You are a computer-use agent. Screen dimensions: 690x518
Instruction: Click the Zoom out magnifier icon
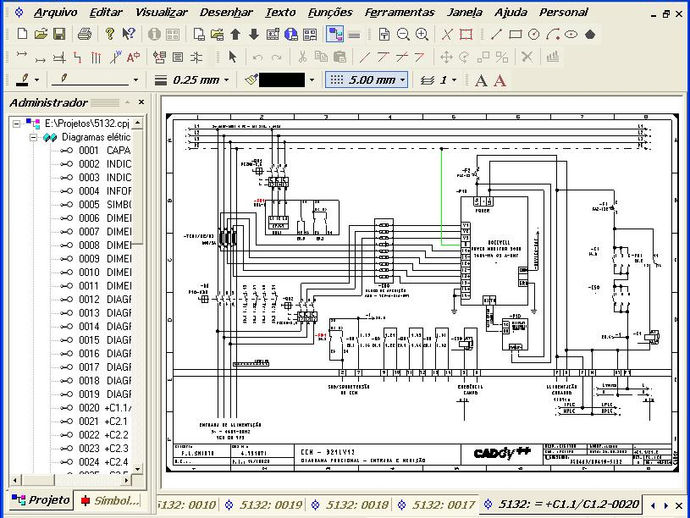point(403,34)
